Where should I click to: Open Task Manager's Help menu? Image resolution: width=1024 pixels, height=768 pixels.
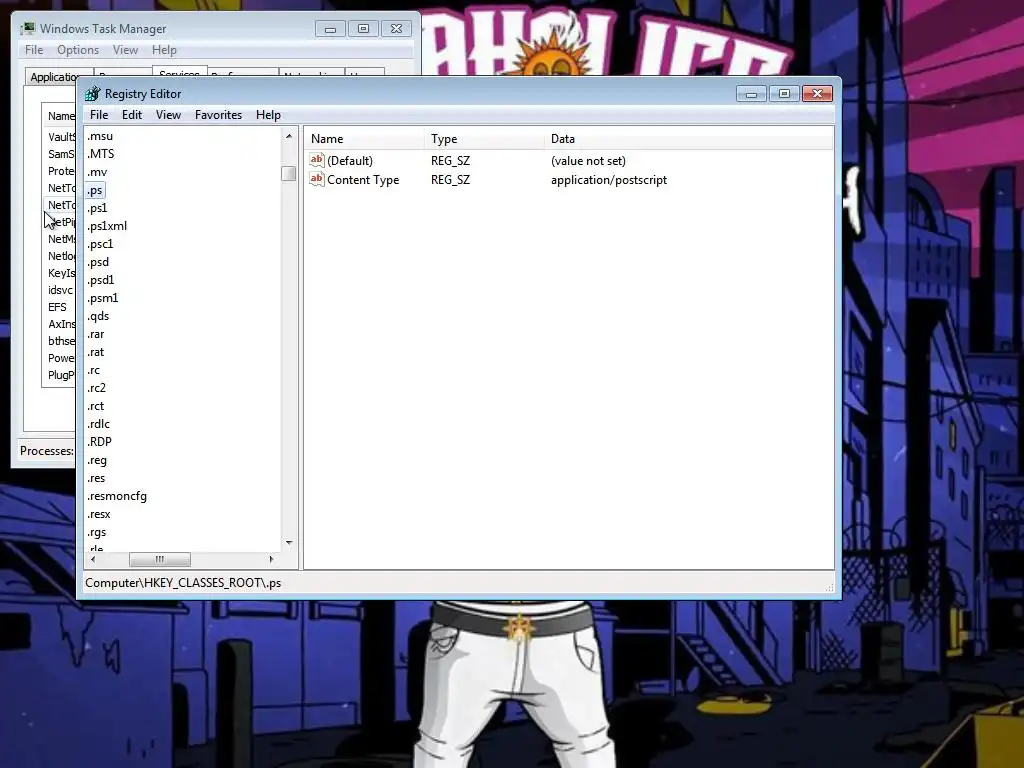165,50
